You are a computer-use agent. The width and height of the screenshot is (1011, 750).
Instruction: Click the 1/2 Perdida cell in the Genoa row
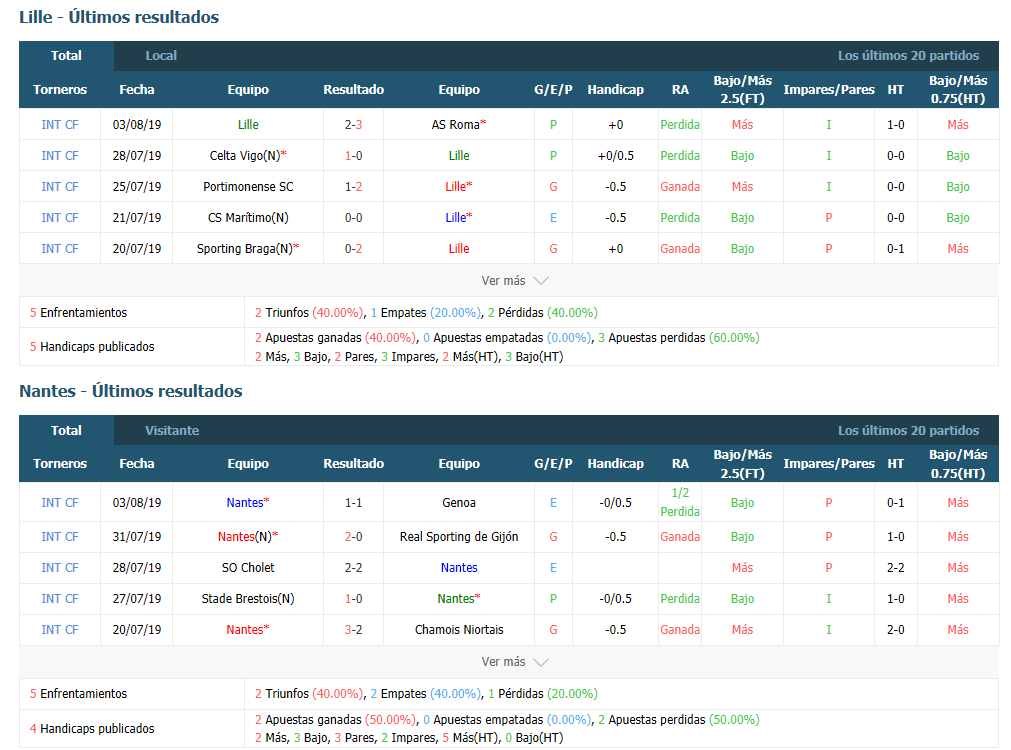(x=680, y=502)
